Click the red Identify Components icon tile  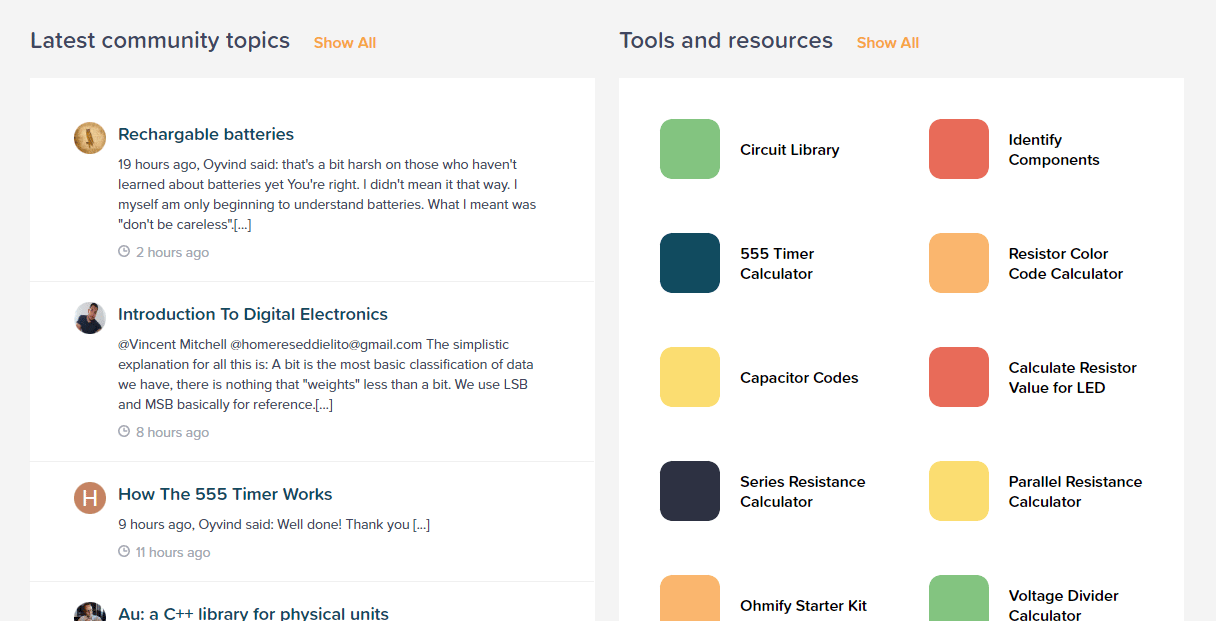pos(958,149)
